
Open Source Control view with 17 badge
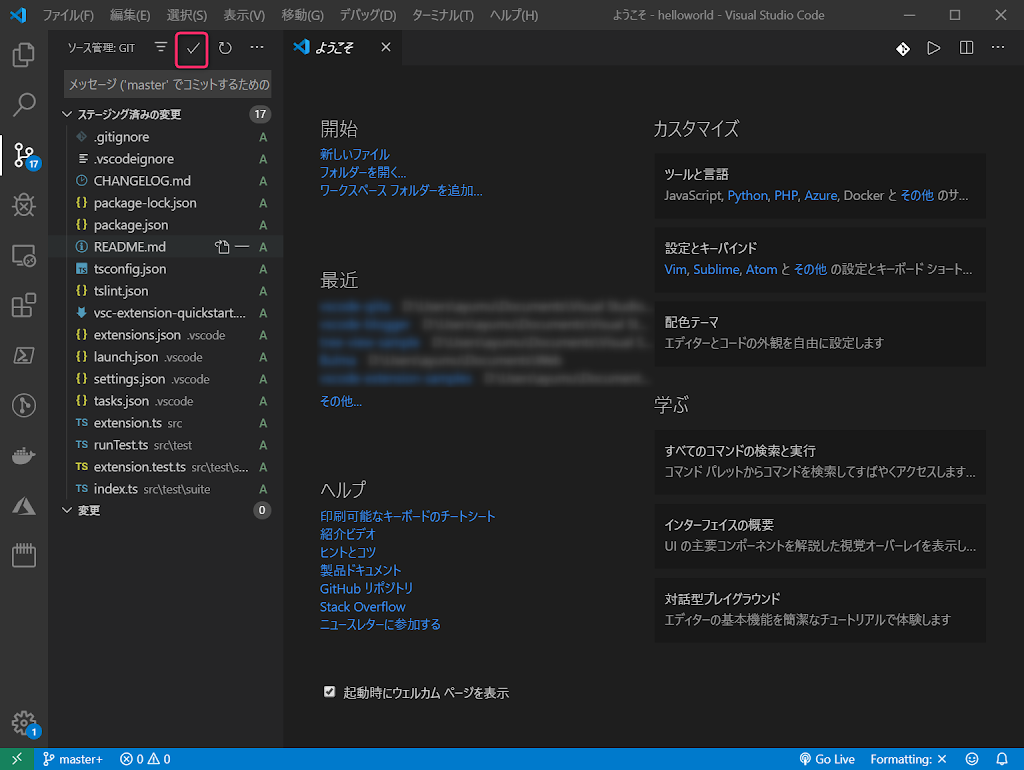pos(26,155)
